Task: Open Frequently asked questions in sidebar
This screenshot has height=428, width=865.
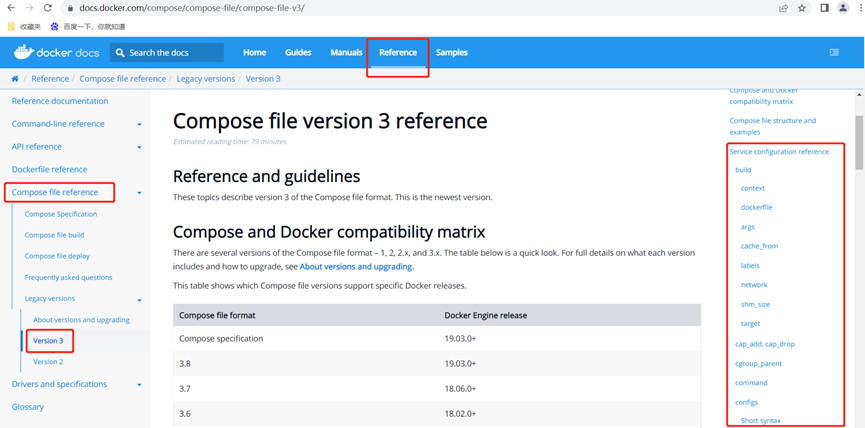Action: [x=68, y=277]
